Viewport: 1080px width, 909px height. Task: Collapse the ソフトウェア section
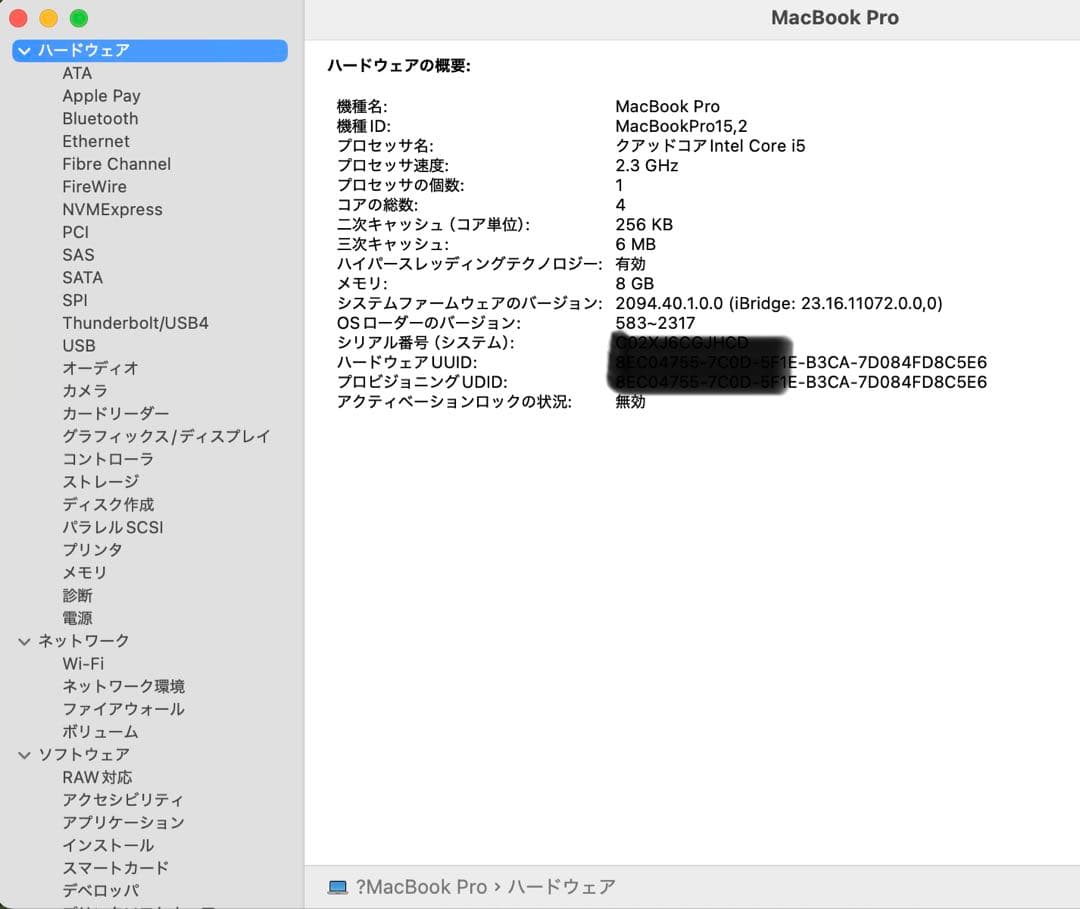[24, 754]
